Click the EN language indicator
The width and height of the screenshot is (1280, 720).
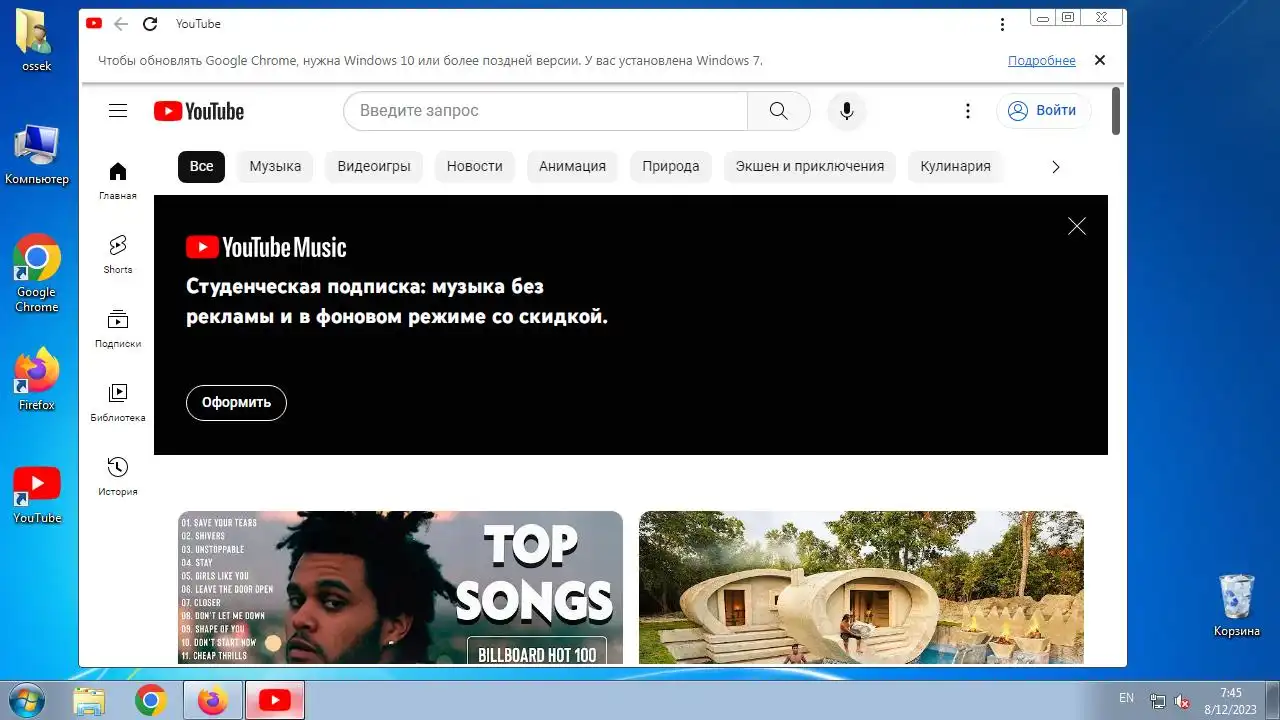pyautogui.click(x=1127, y=698)
